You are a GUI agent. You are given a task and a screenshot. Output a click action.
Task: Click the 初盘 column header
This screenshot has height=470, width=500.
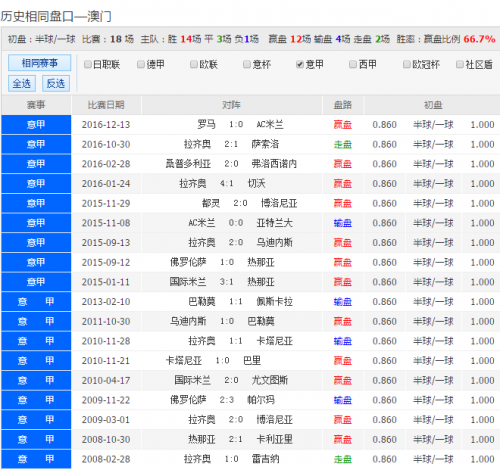[433, 105]
